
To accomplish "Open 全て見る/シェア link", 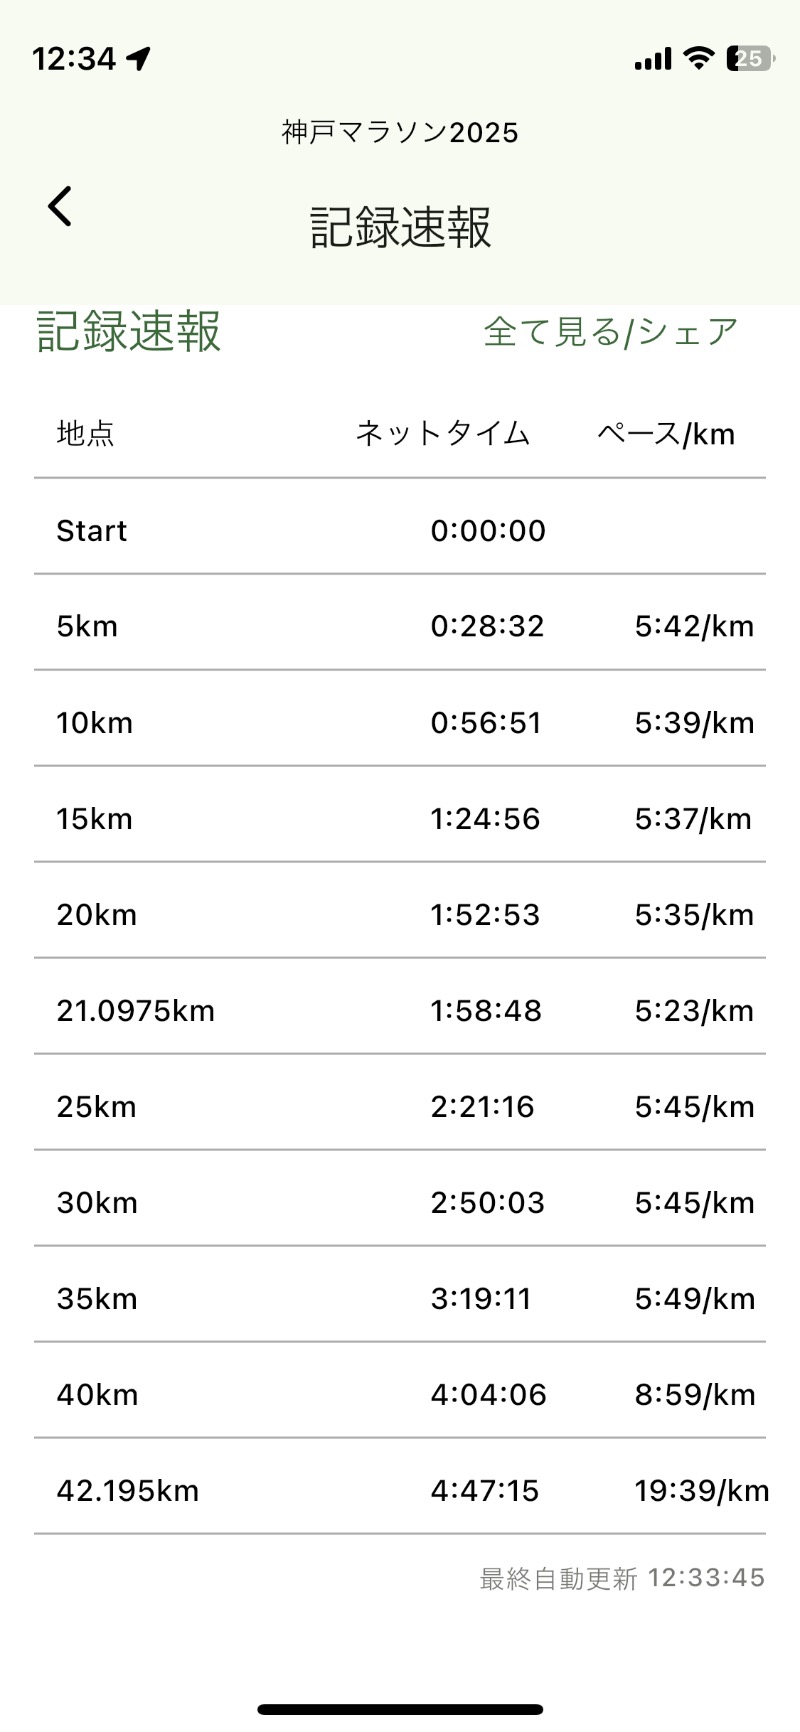I will tap(610, 332).
